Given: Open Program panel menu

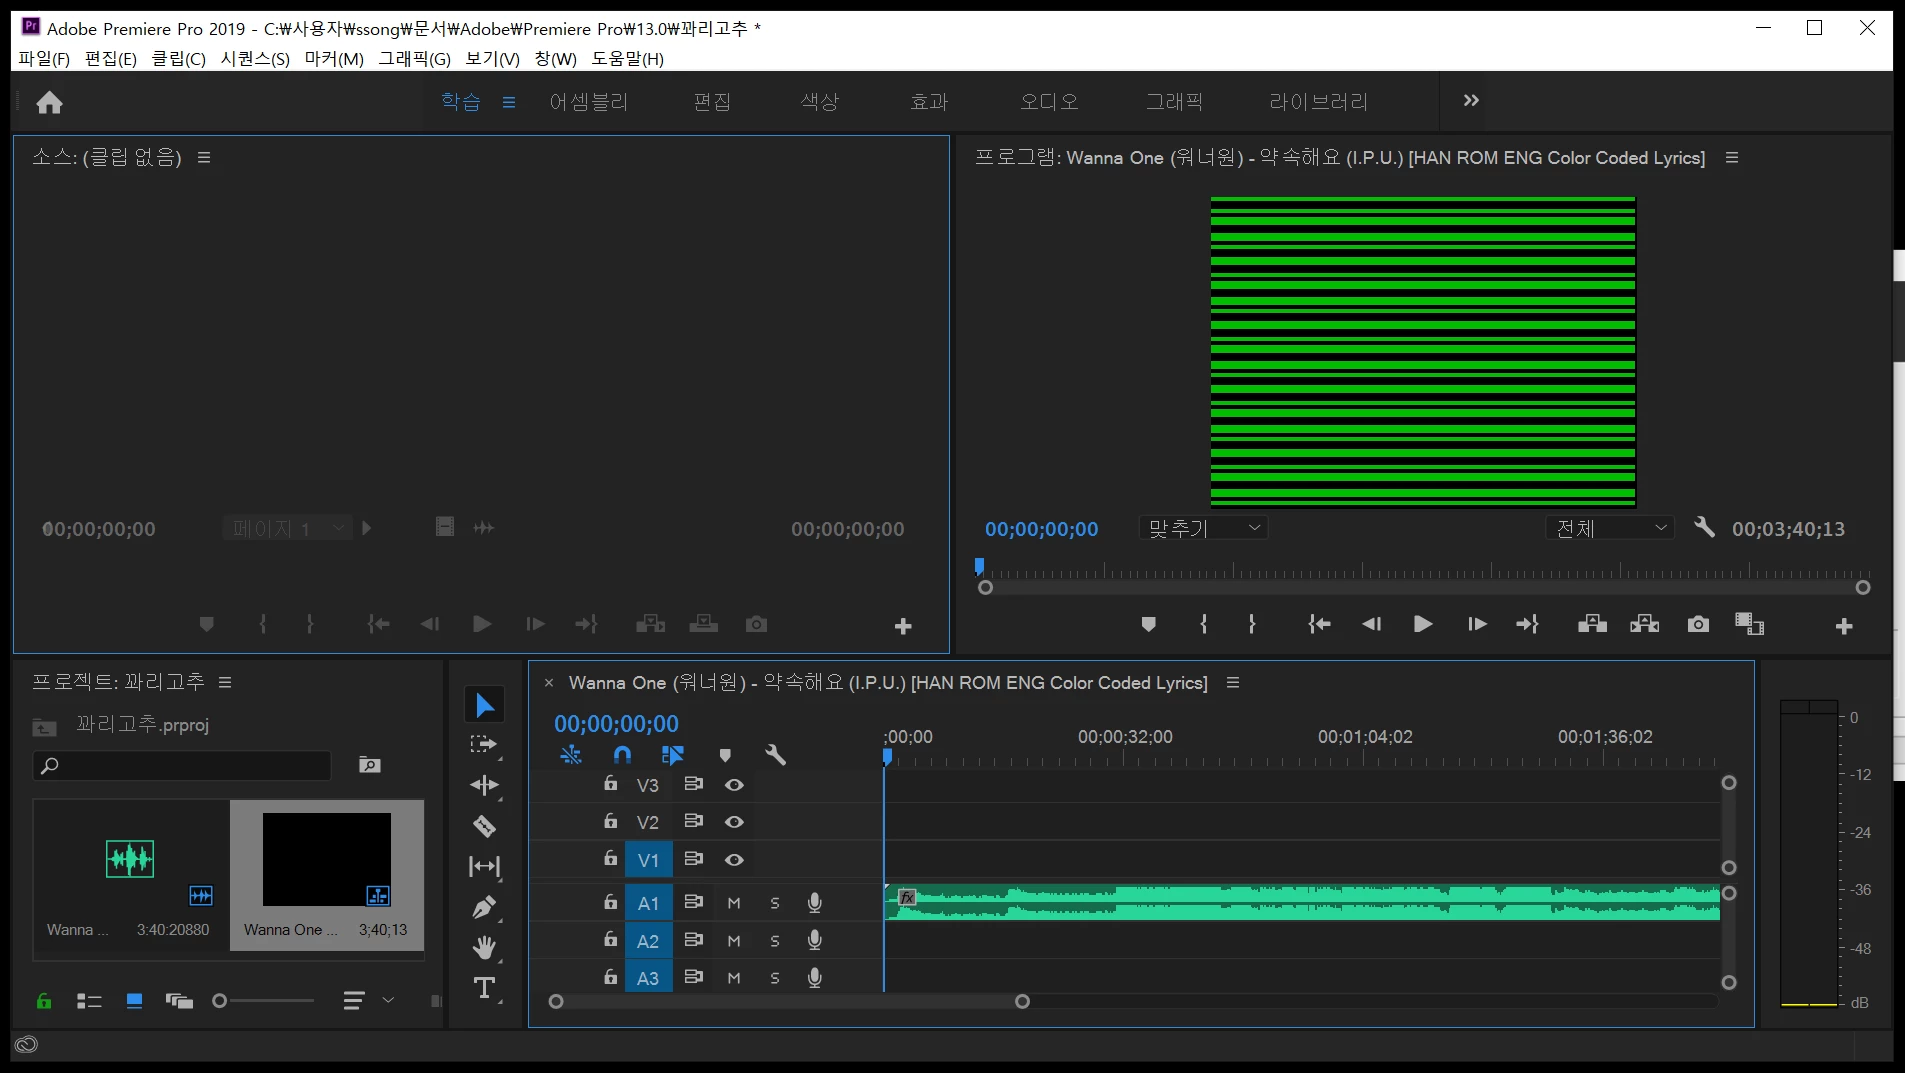Looking at the screenshot, I should click(1732, 158).
